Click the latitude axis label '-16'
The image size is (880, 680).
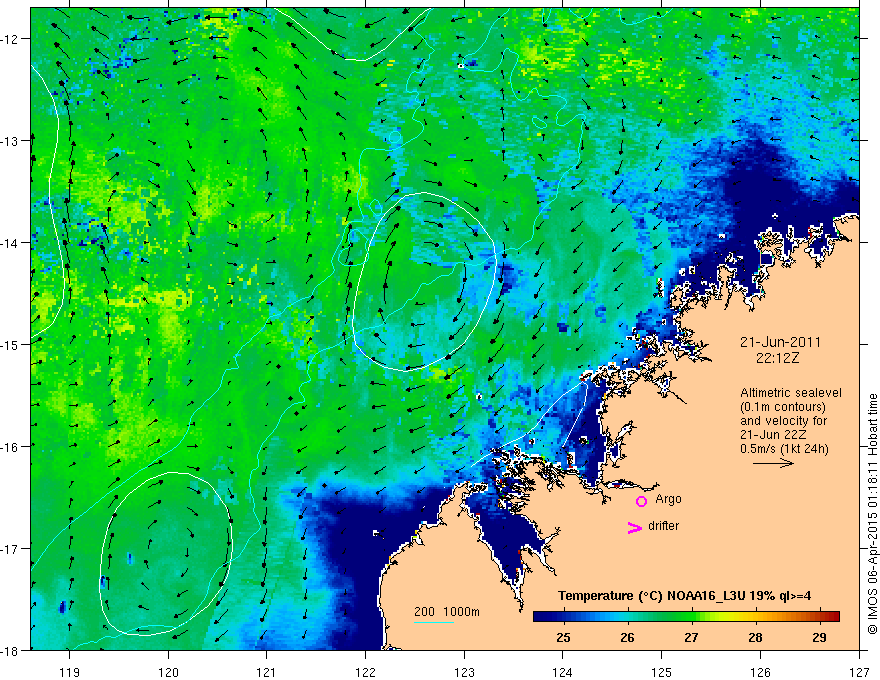tap(11, 447)
